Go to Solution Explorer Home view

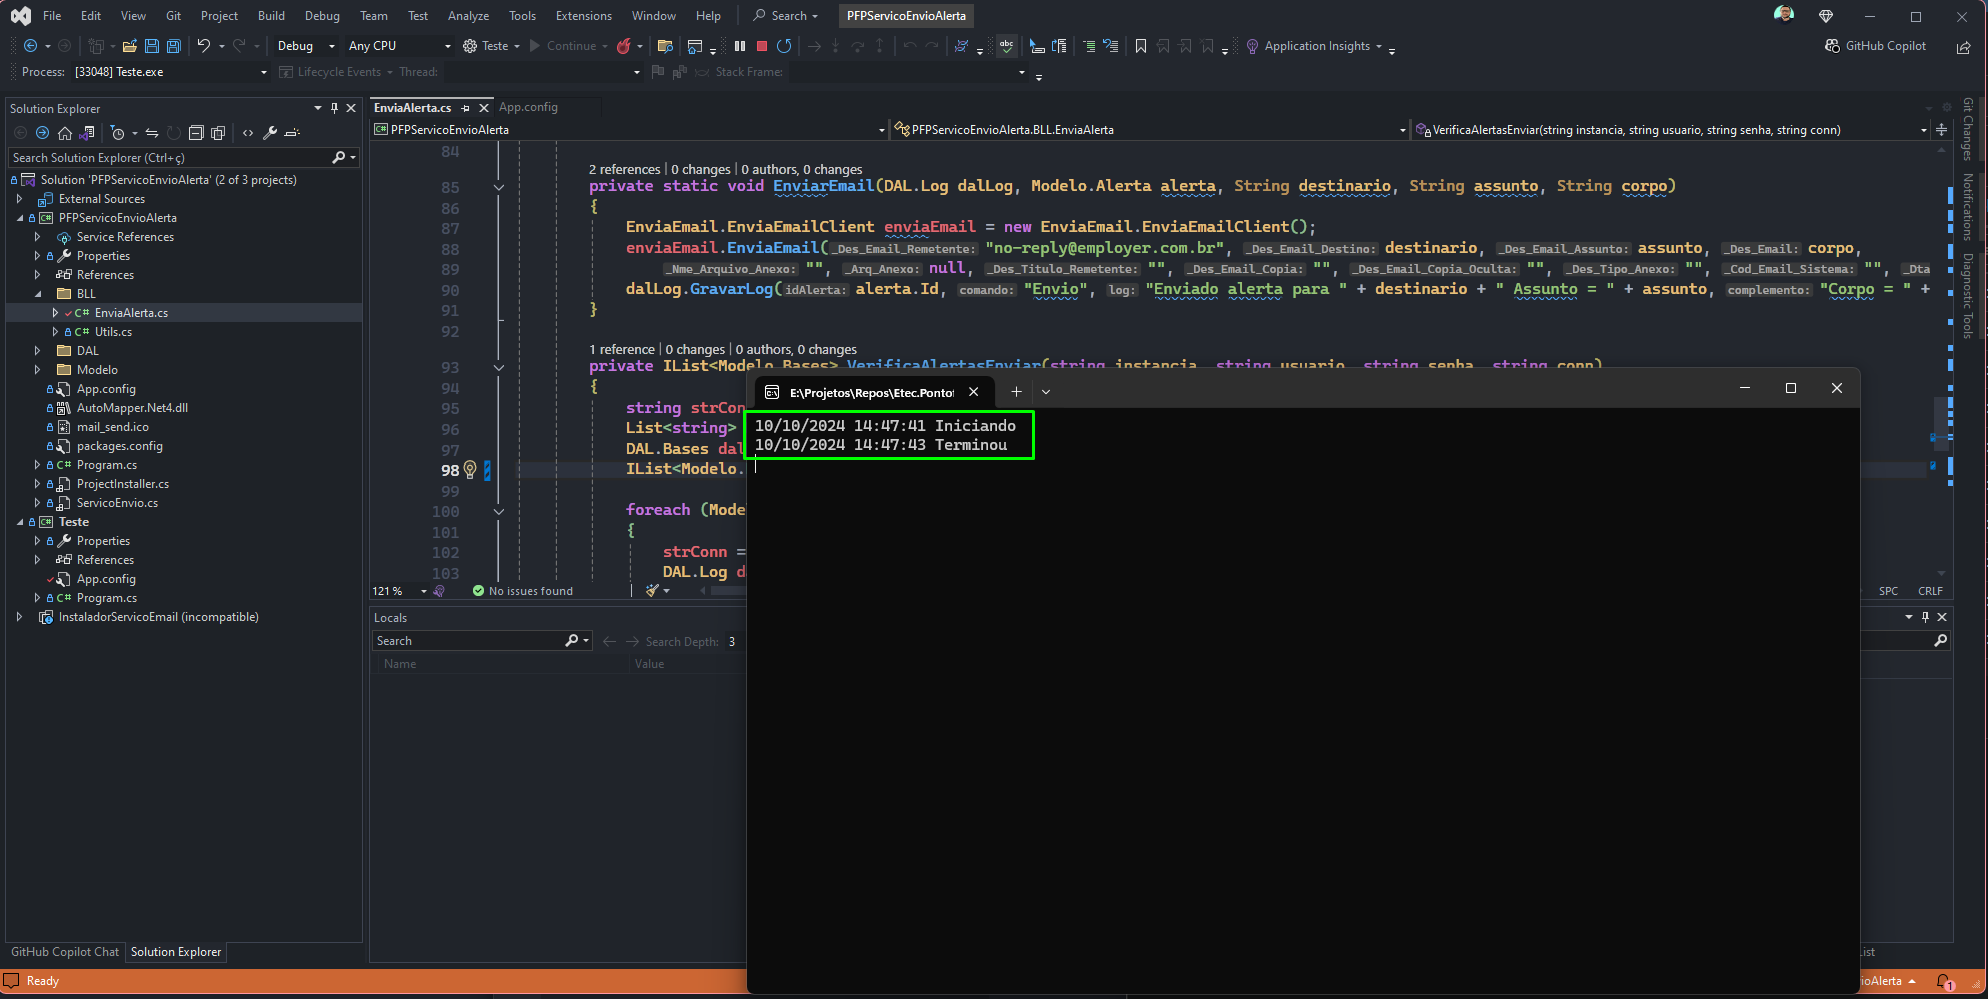tap(65, 133)
